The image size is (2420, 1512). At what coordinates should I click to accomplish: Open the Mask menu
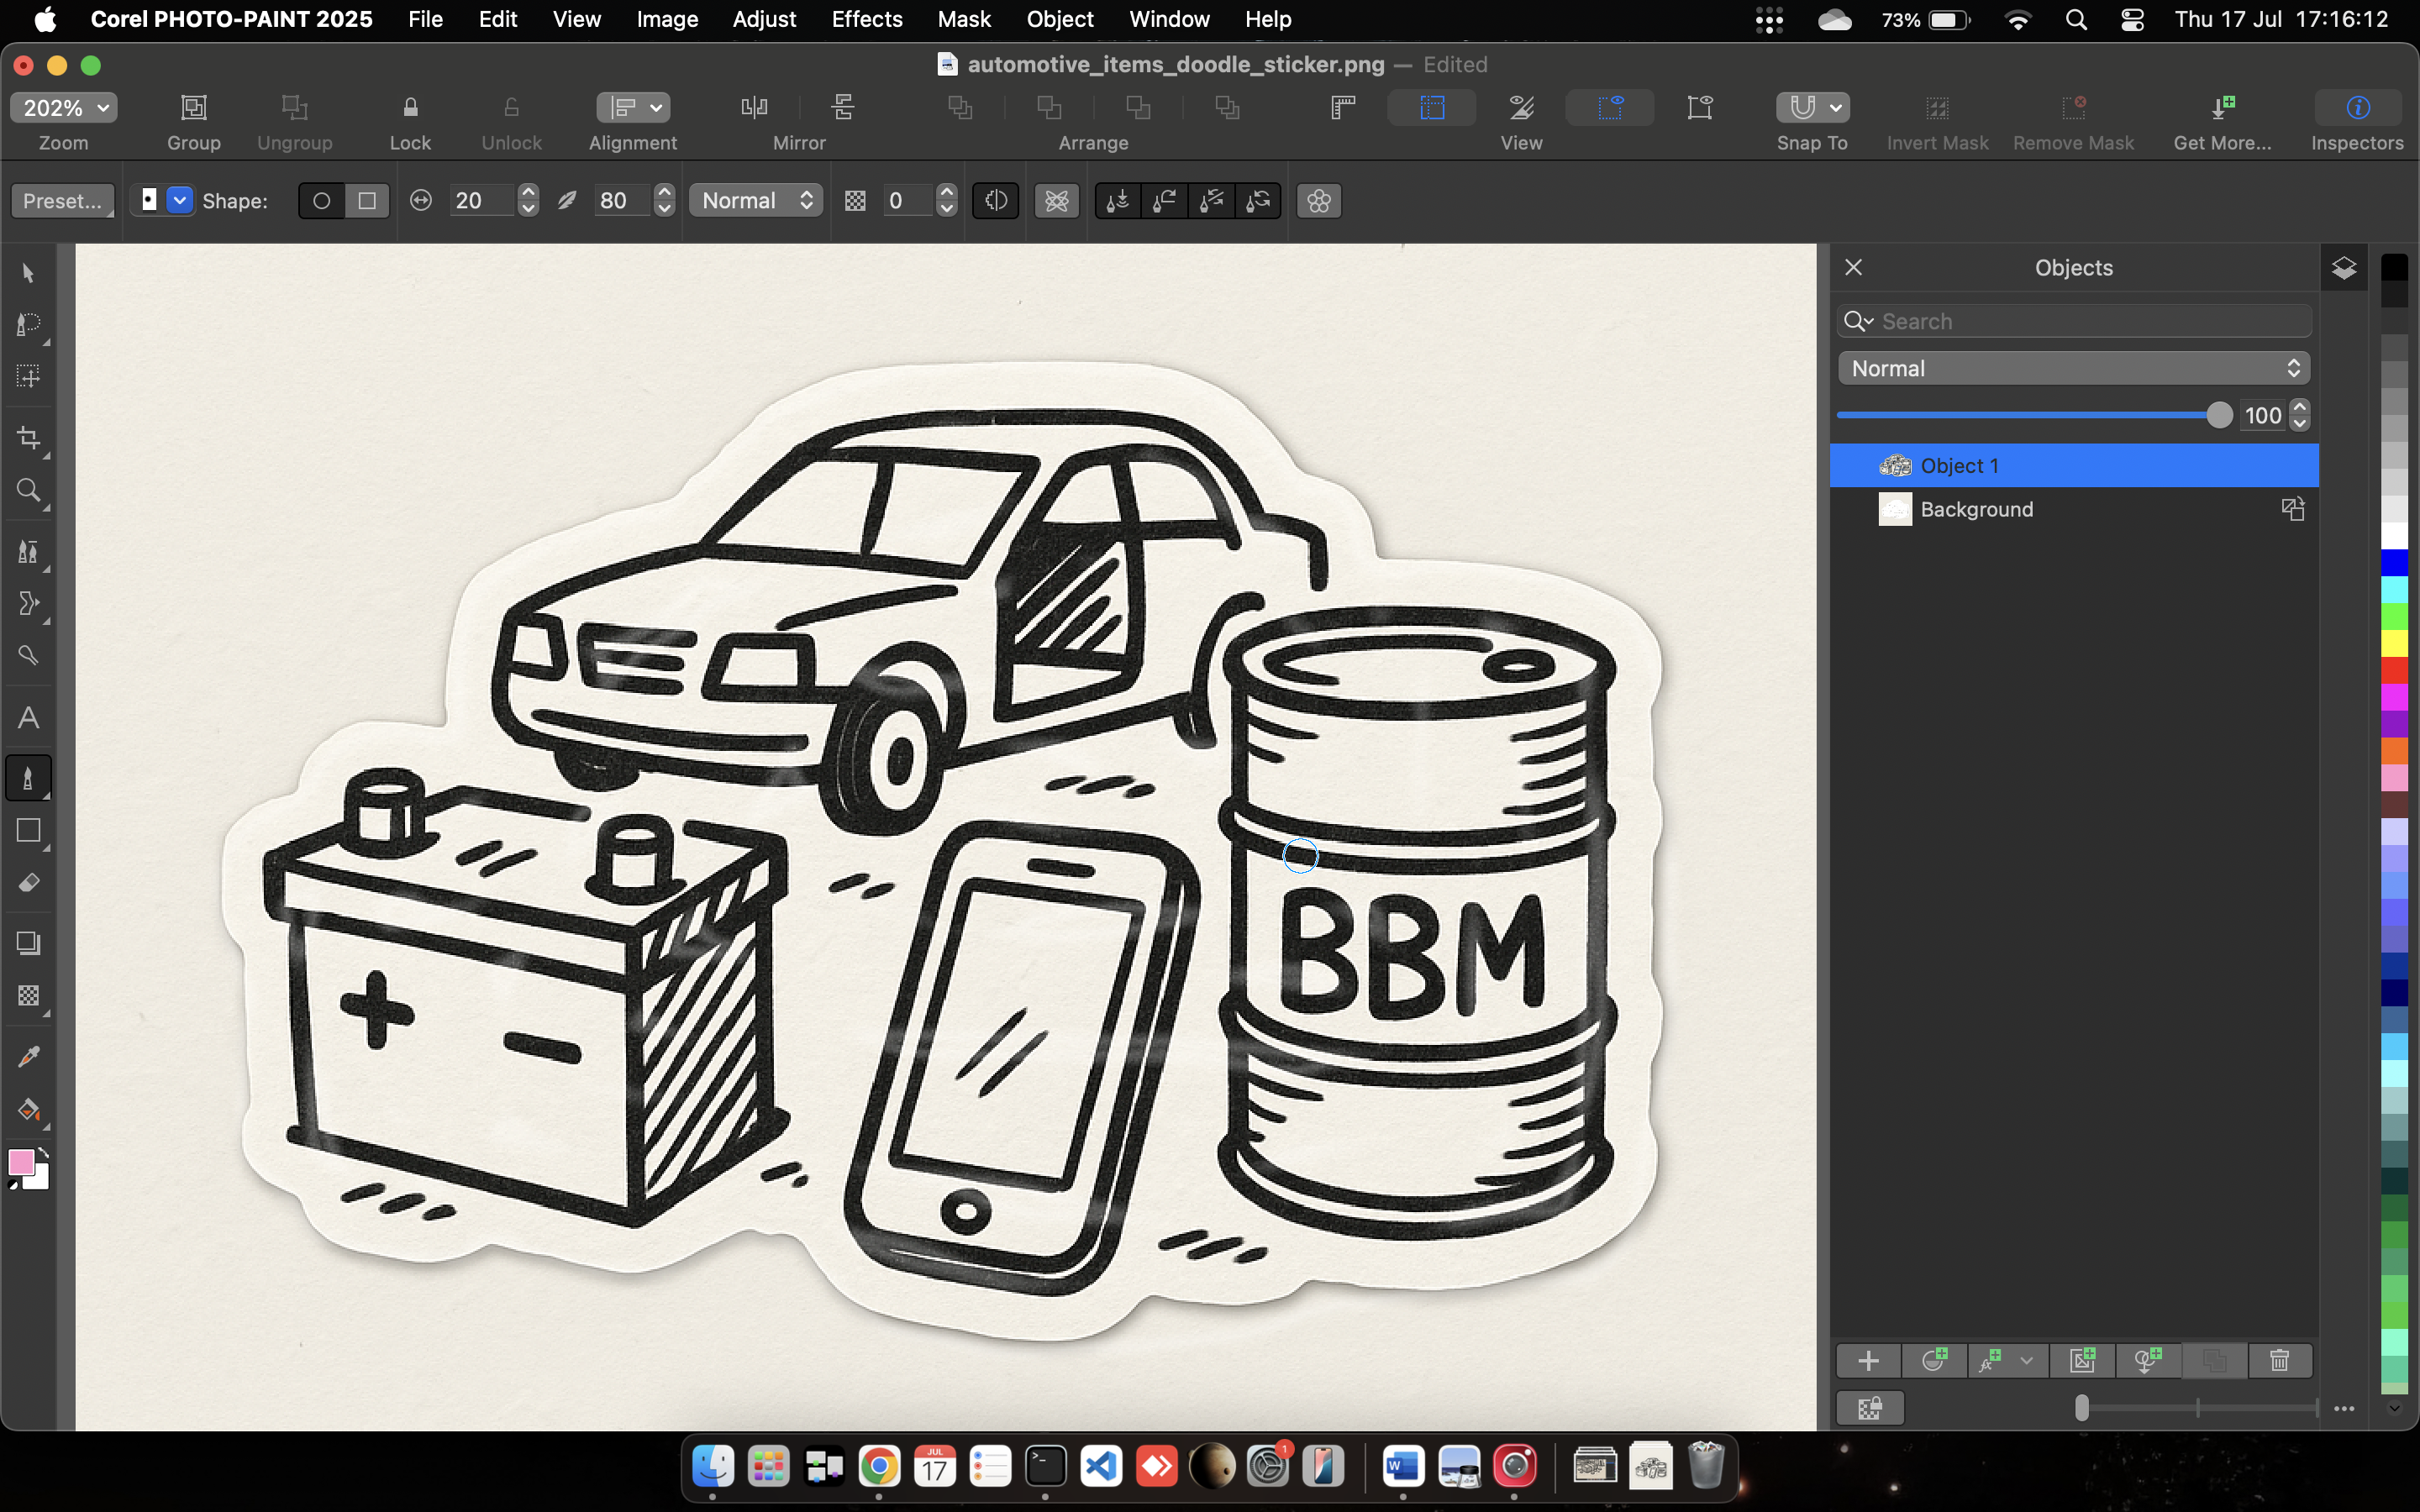click(963, 19)
